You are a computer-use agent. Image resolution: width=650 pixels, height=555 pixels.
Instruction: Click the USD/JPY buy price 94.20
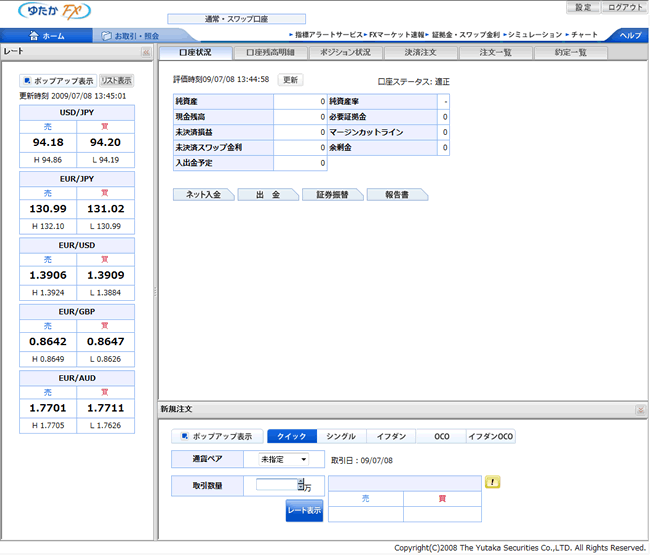pos(105,143)
